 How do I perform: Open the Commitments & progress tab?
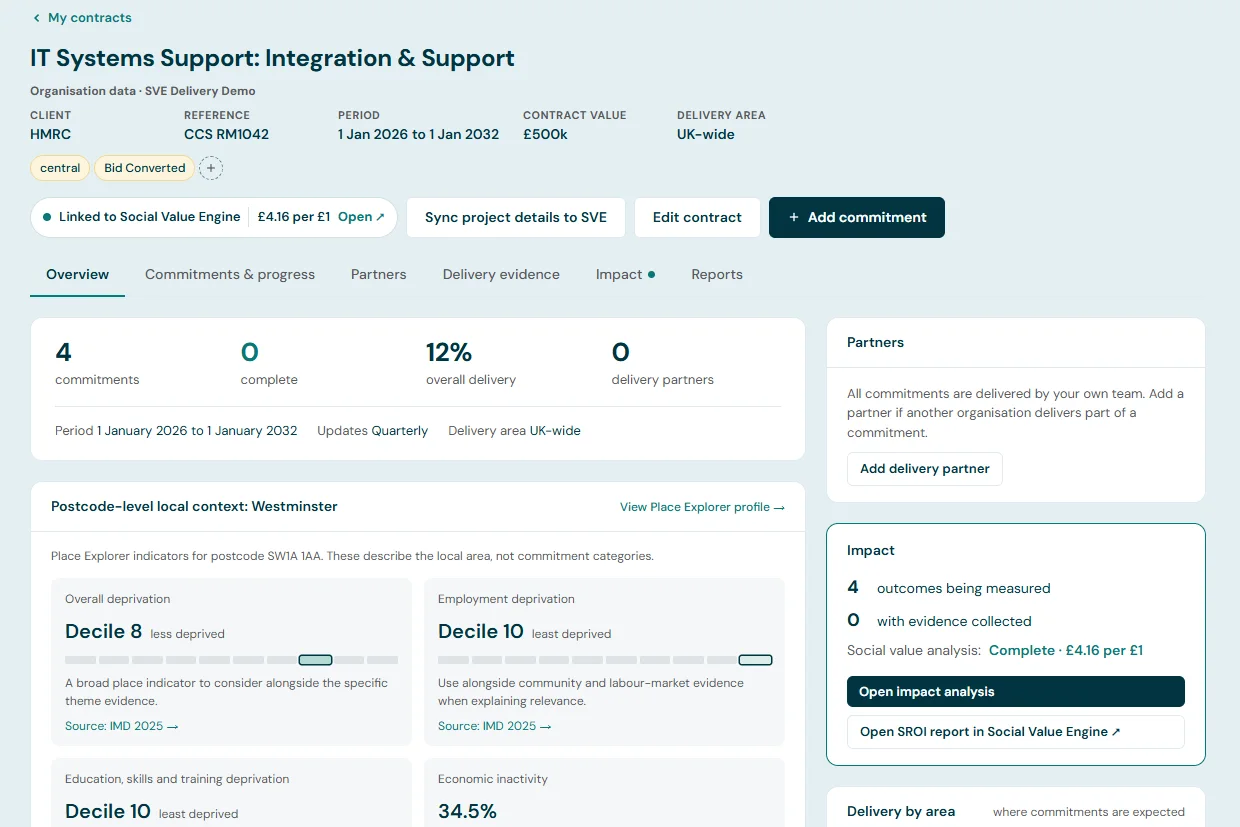pos(230,274)
